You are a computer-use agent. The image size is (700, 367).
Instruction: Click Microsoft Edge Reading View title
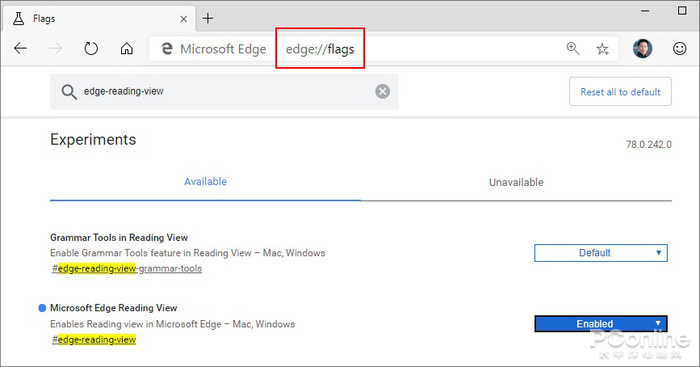tap(113, 308)
